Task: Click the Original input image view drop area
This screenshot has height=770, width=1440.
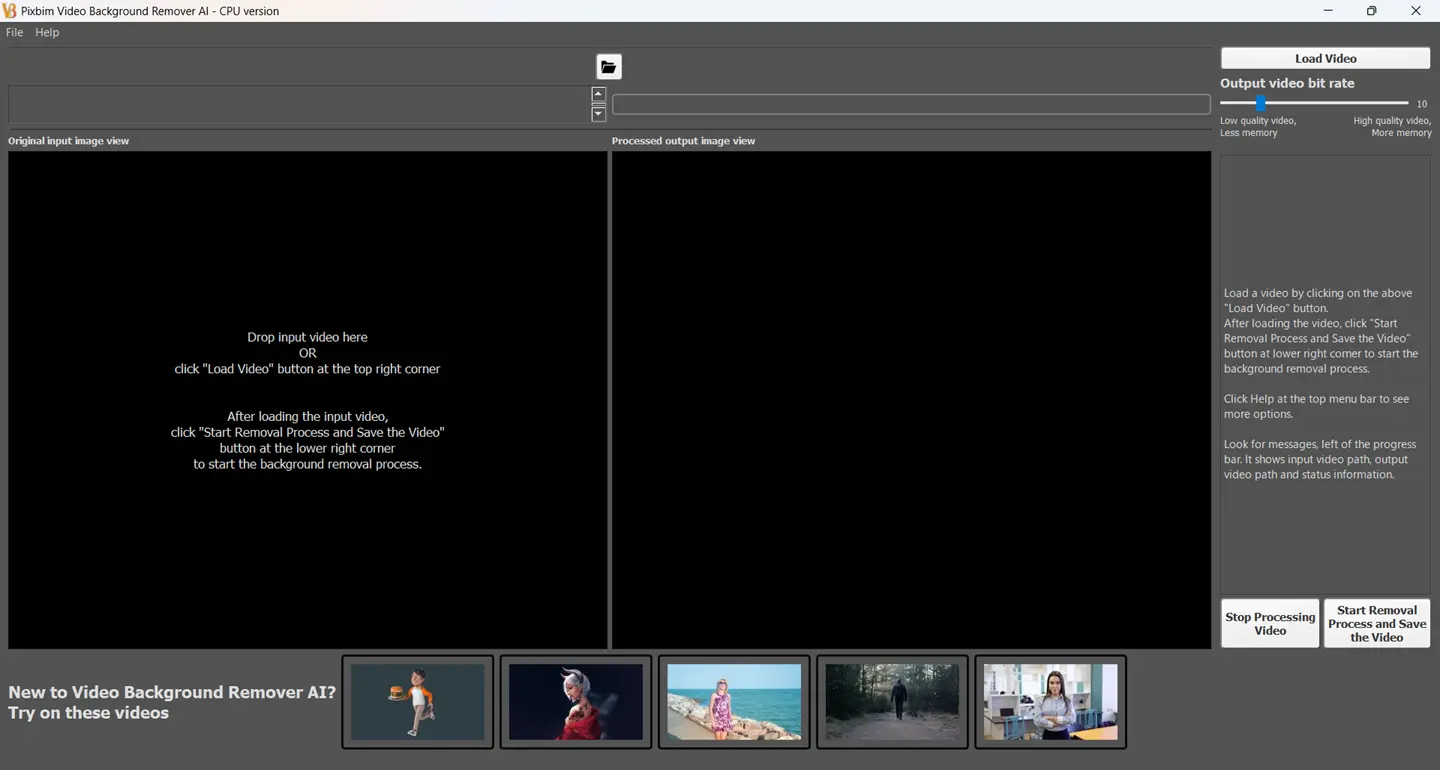Action: point(307,400)
